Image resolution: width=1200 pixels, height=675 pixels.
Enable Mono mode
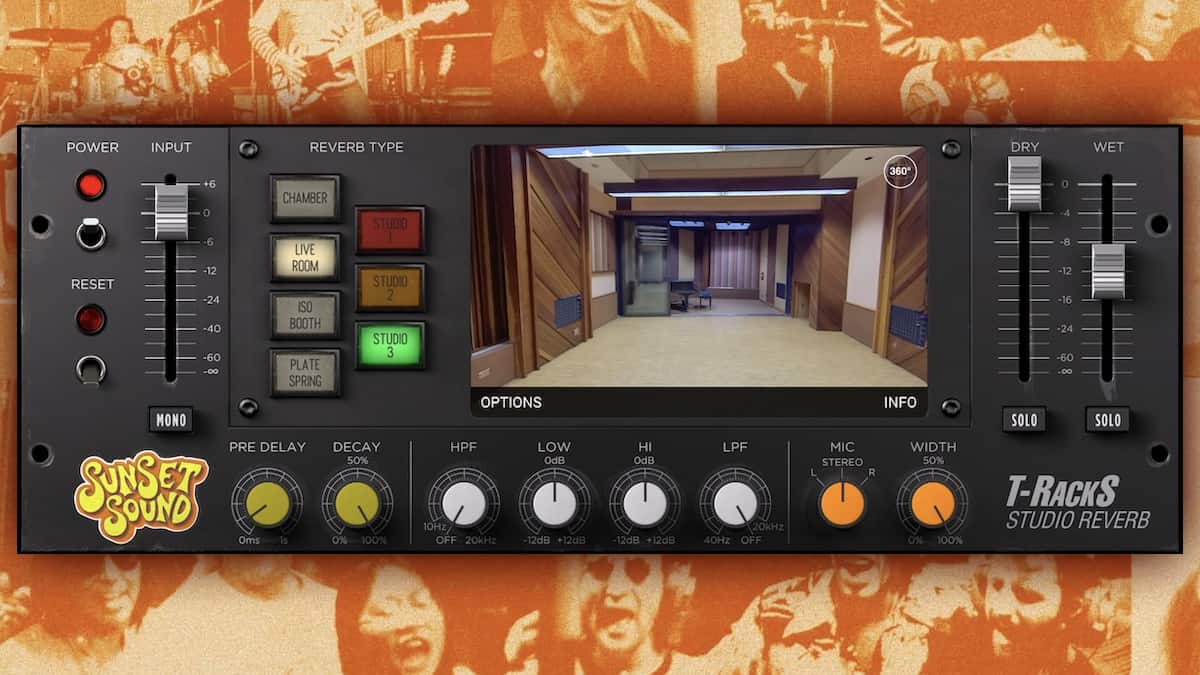click(171, 420)
